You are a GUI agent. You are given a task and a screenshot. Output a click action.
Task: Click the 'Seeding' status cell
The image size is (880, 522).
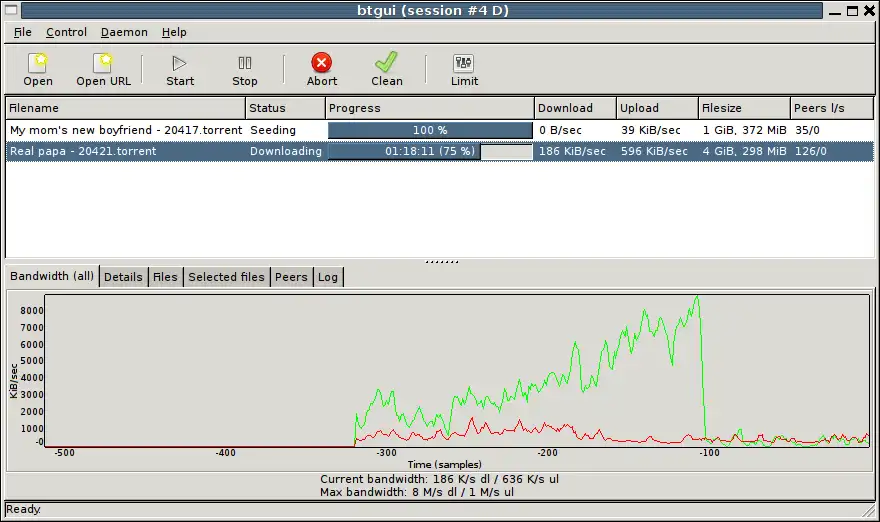(273, 130)
